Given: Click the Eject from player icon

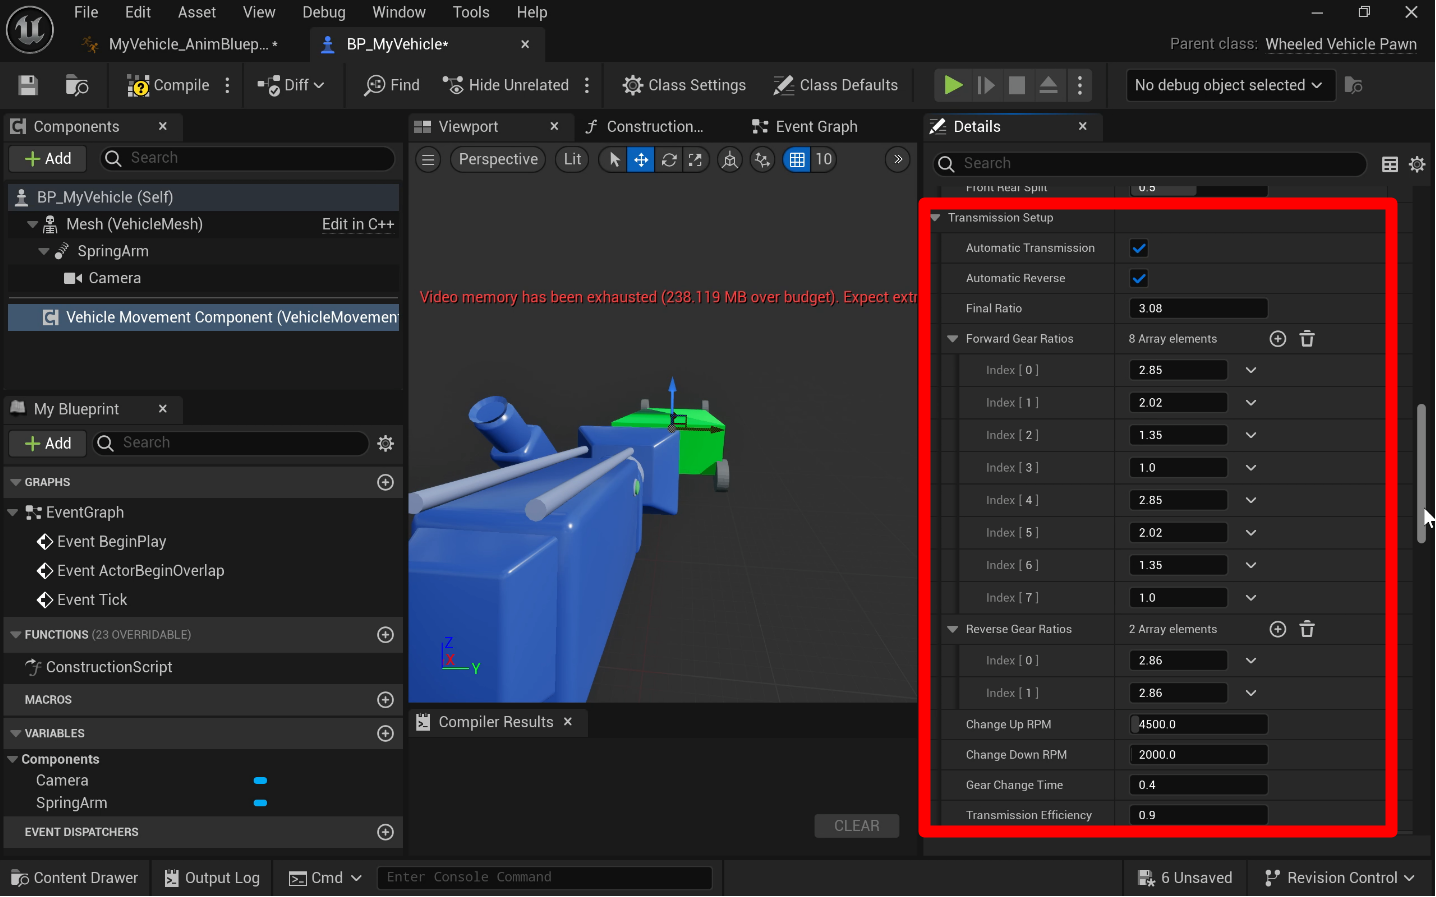Looking at the screenshot, I should pyautogui.click(x=1048, y=85).
